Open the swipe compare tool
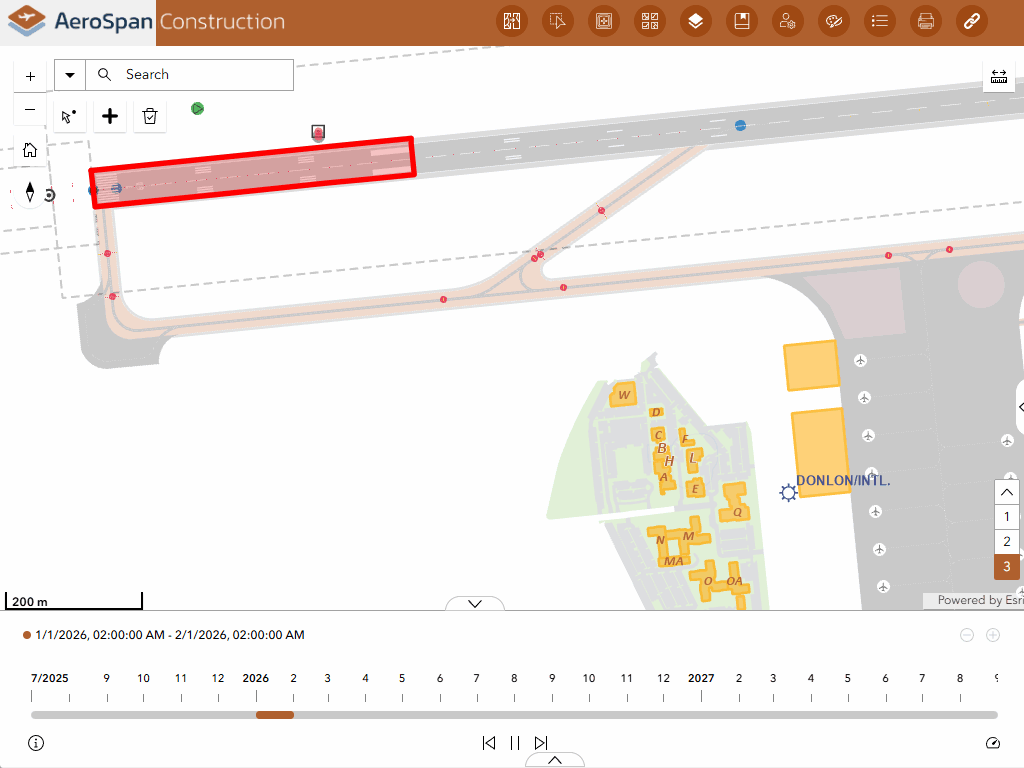1024x768 pixels. pyautogui.click(x=512, y=21)
